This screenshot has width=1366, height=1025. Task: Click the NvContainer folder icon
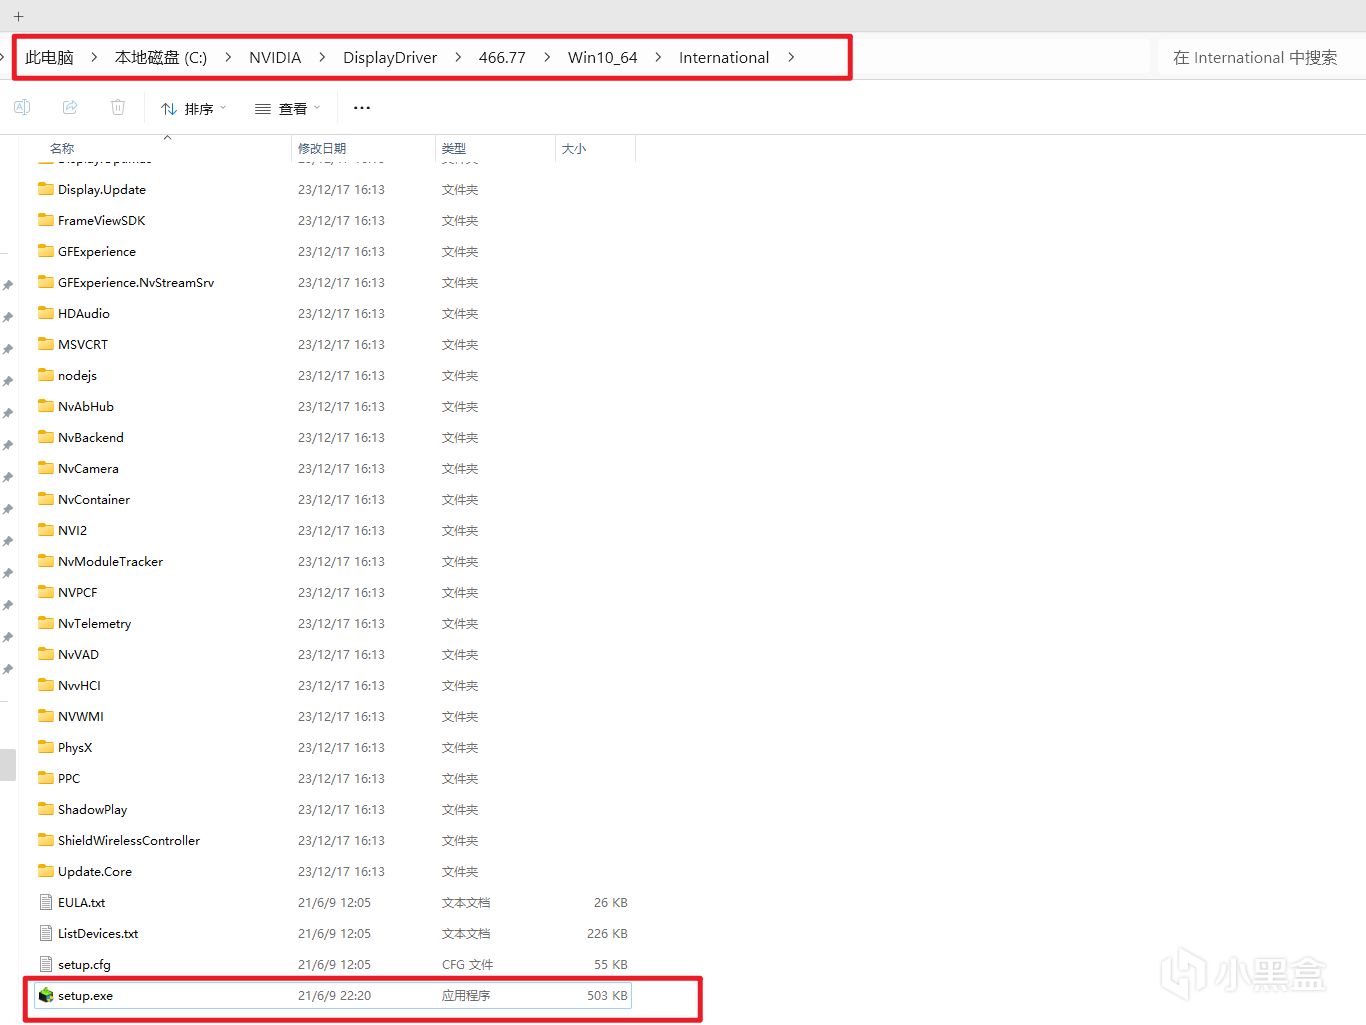click(46, 499)
